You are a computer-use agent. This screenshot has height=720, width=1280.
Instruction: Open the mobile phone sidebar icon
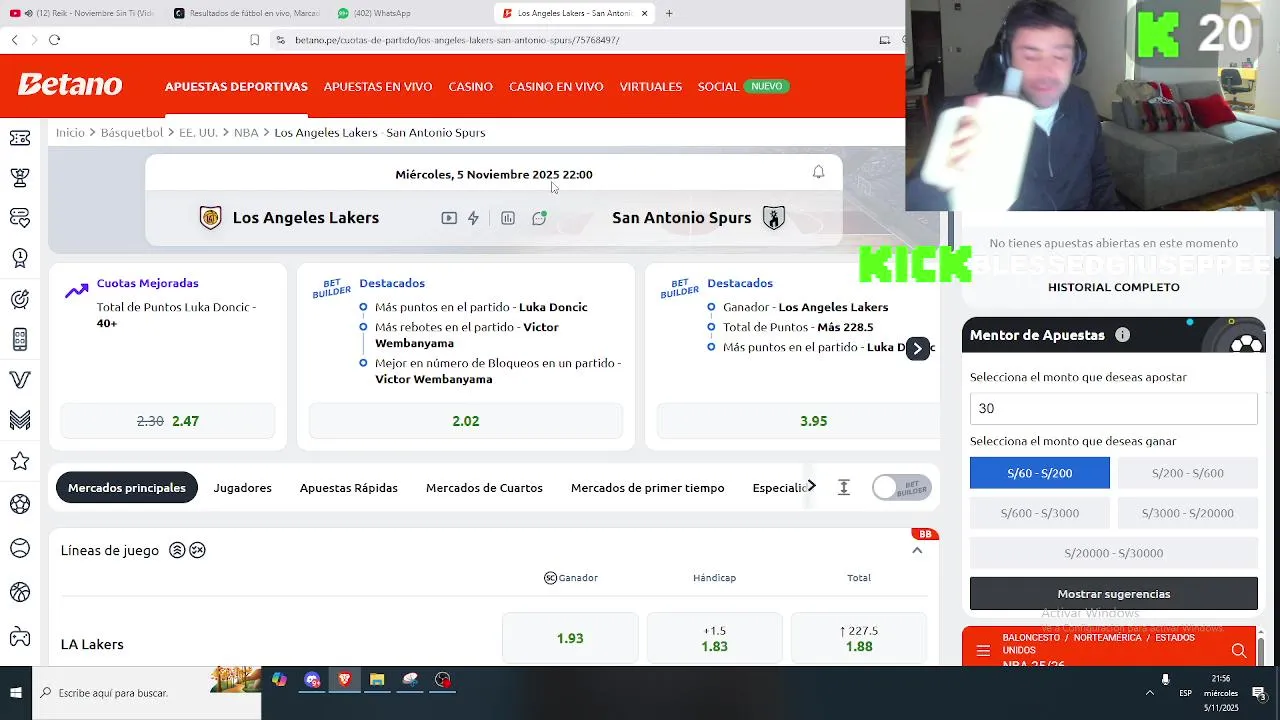pos(20,339)
